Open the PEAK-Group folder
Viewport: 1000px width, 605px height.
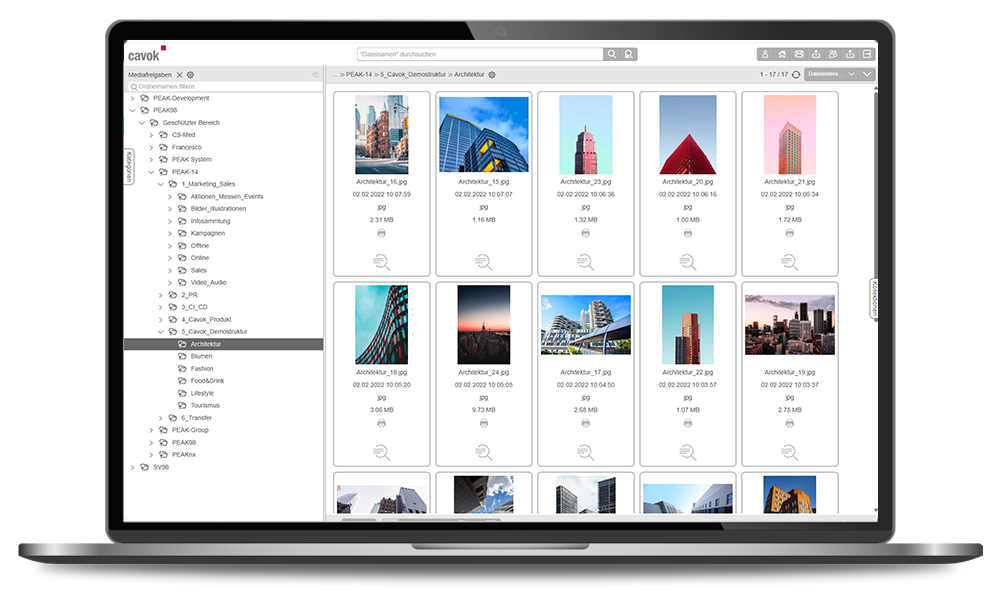[x=190, y=430]
